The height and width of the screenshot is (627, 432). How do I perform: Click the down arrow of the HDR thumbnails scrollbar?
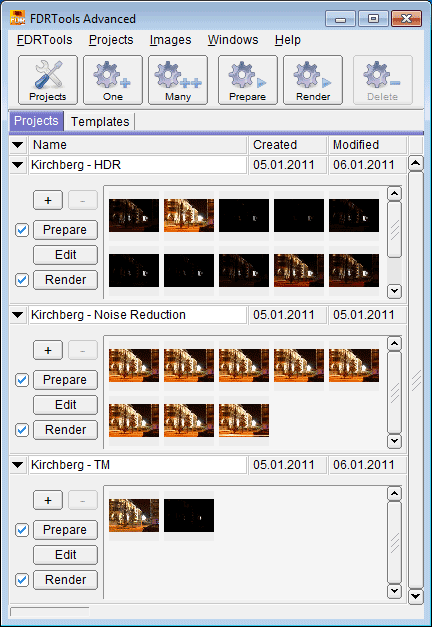(394, 291)
